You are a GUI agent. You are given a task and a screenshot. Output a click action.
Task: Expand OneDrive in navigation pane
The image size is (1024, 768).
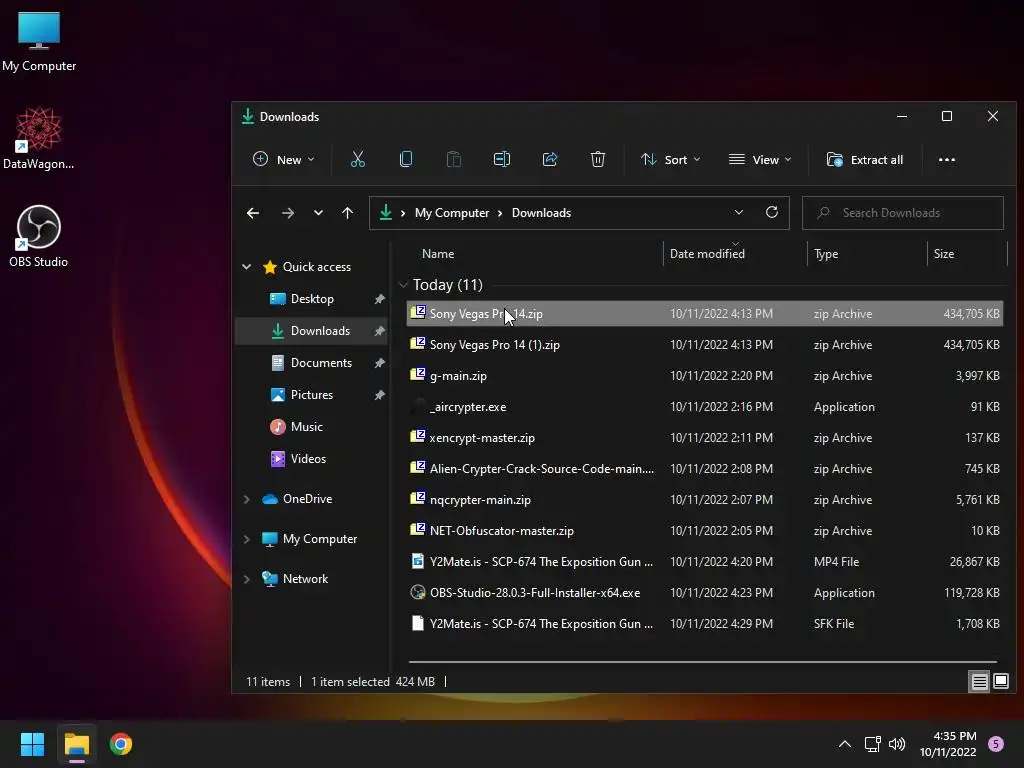pos(247,499)
